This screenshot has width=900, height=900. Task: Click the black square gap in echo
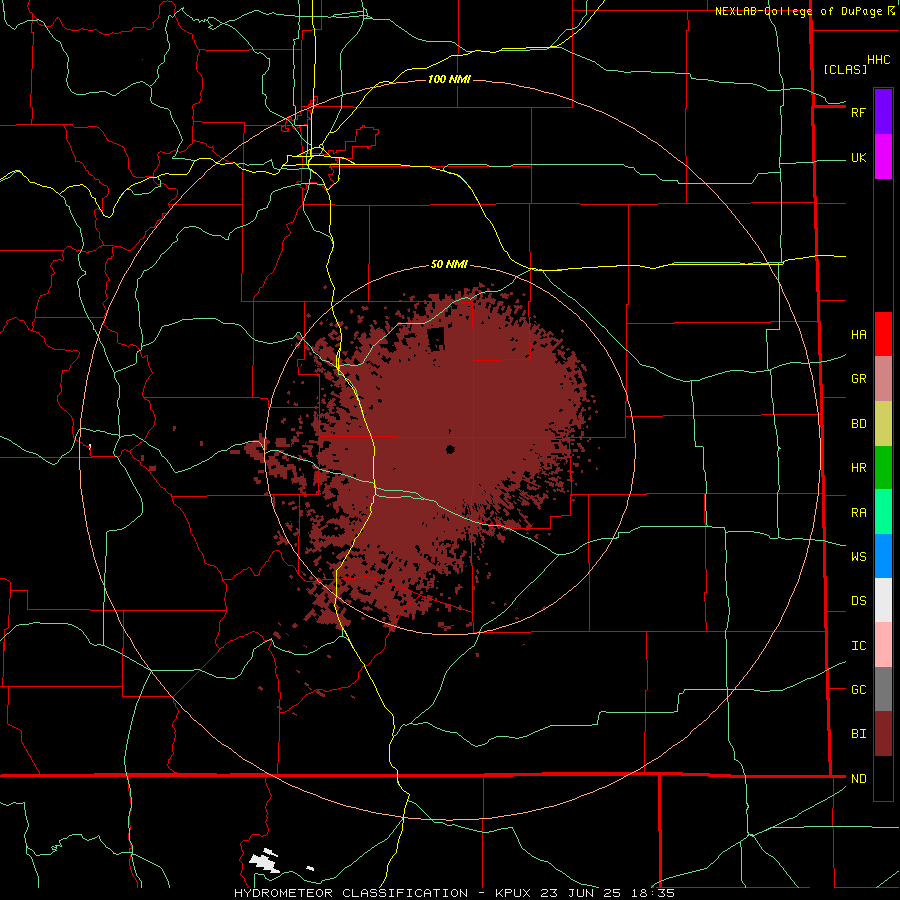436,339
